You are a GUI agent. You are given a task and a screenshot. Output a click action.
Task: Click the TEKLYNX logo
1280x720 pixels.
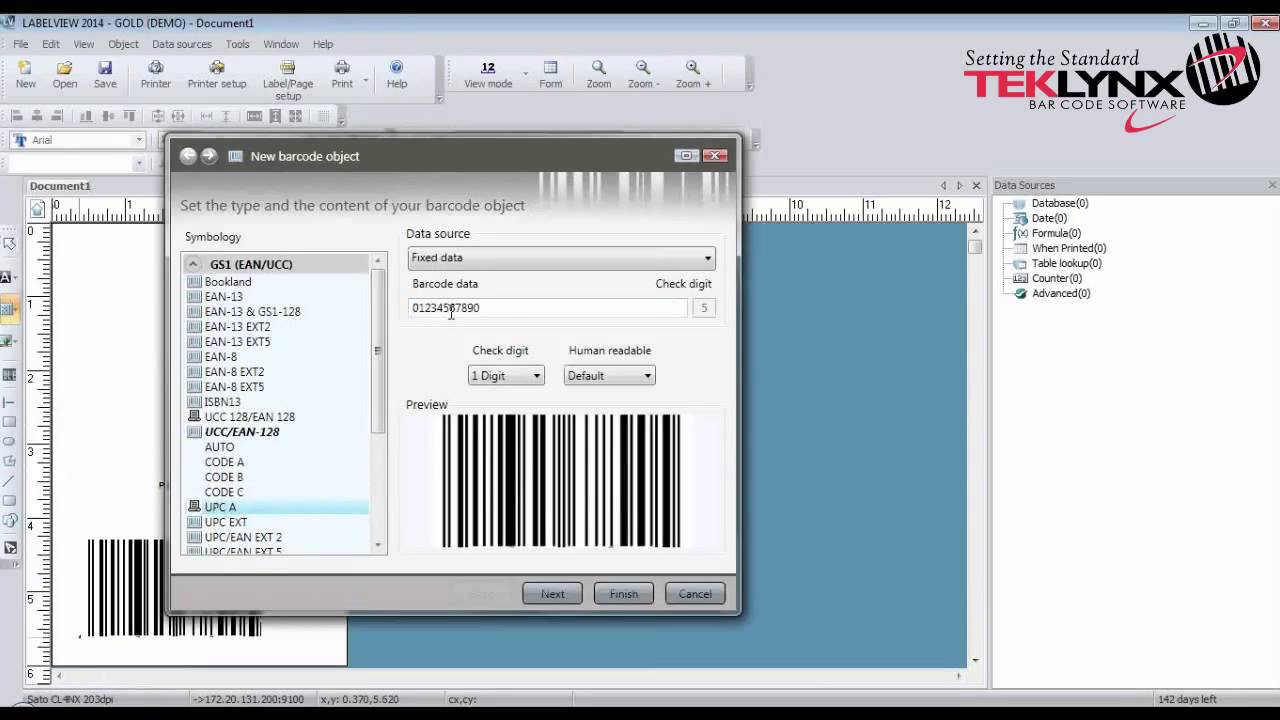[1110, 85]
